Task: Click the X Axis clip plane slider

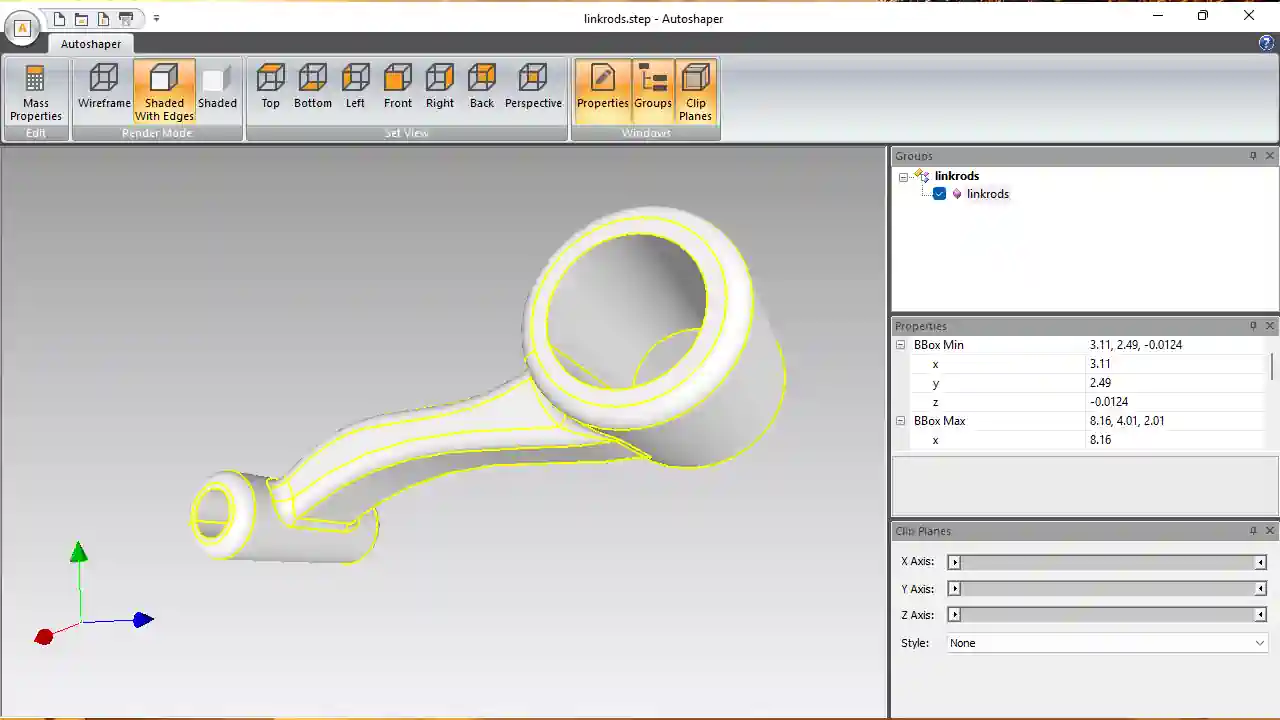Action: click(1106, 562)
